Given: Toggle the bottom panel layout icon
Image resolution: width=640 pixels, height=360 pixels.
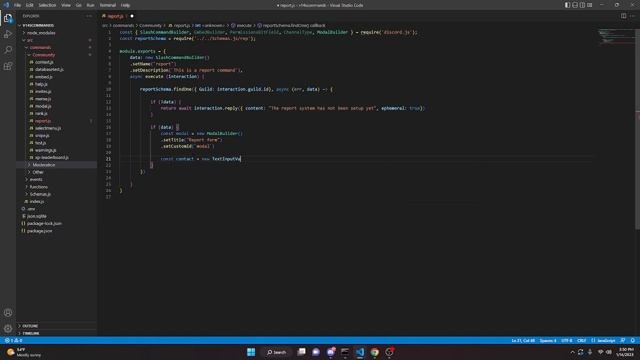Looking at the screenshot, I should [575, 5].
